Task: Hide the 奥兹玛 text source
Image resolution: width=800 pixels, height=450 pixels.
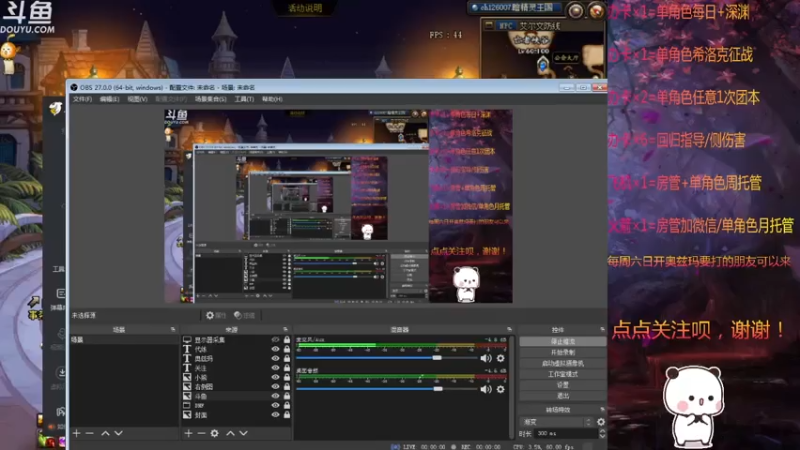Action: point(276,359)
